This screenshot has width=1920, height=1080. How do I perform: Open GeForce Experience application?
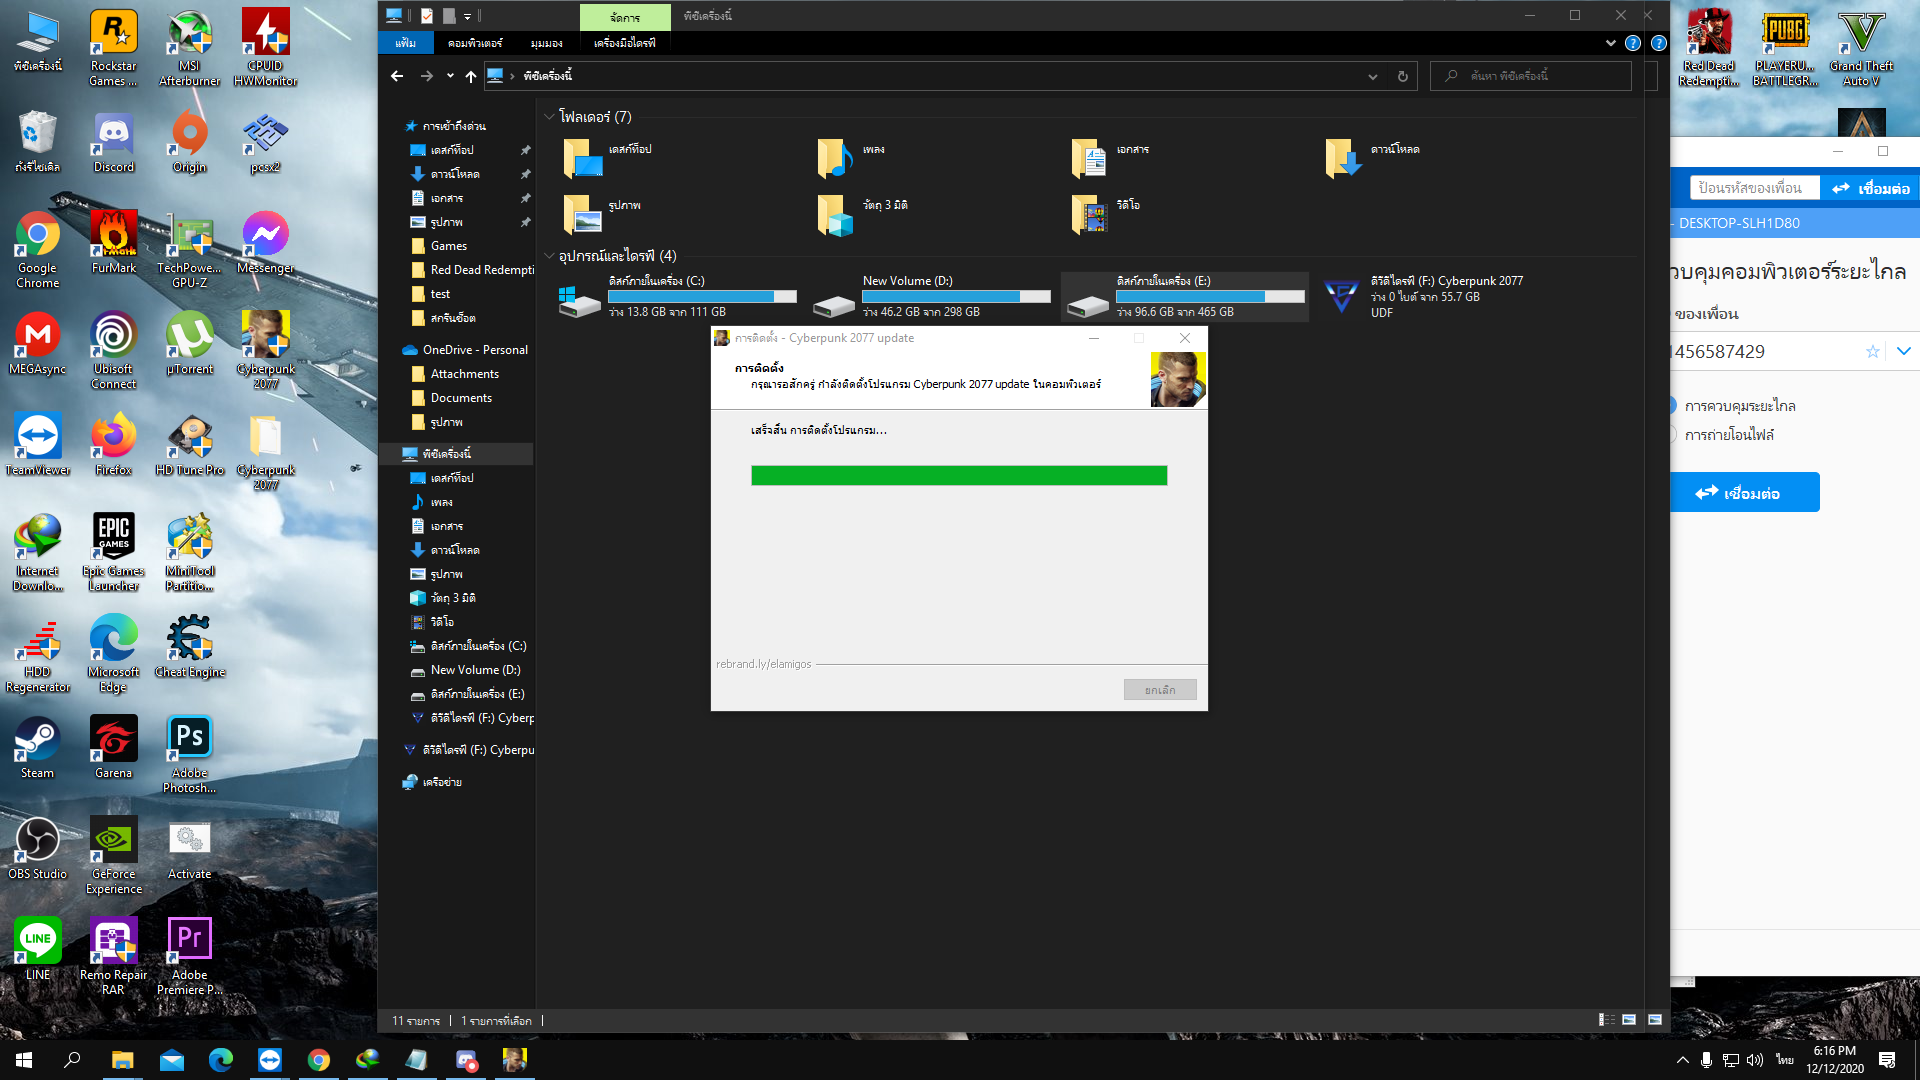(x=112, y=844)
